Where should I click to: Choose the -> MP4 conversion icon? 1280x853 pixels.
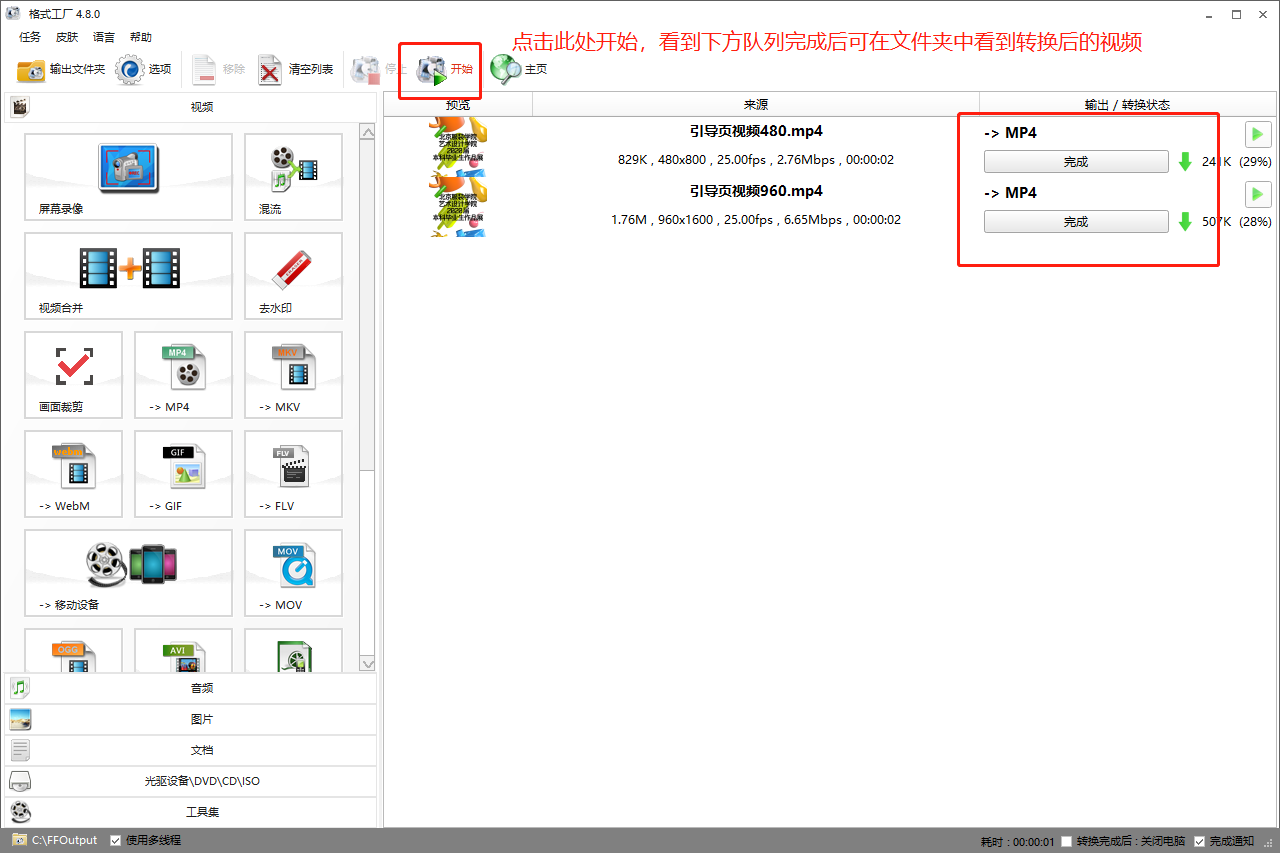pos(183,375)
